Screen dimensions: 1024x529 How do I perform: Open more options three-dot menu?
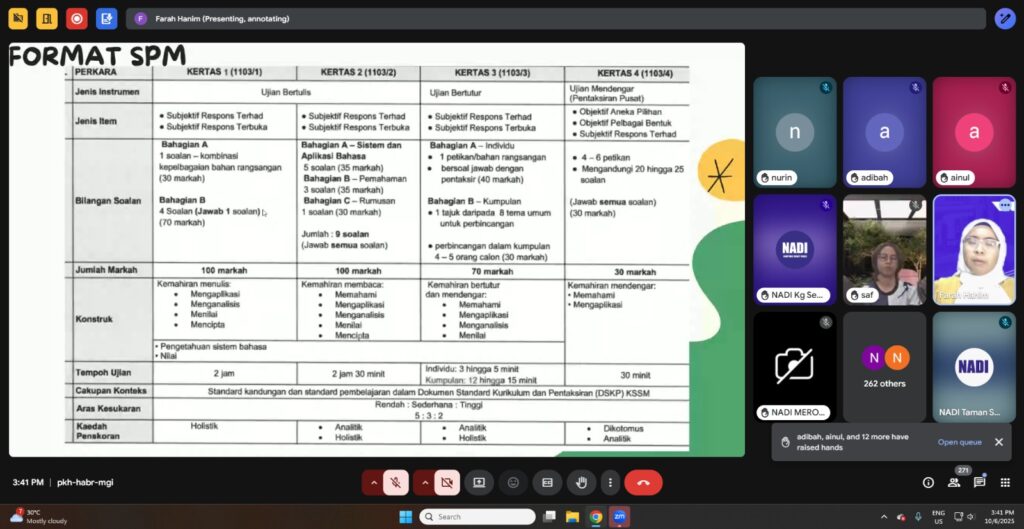click(610, 483)
